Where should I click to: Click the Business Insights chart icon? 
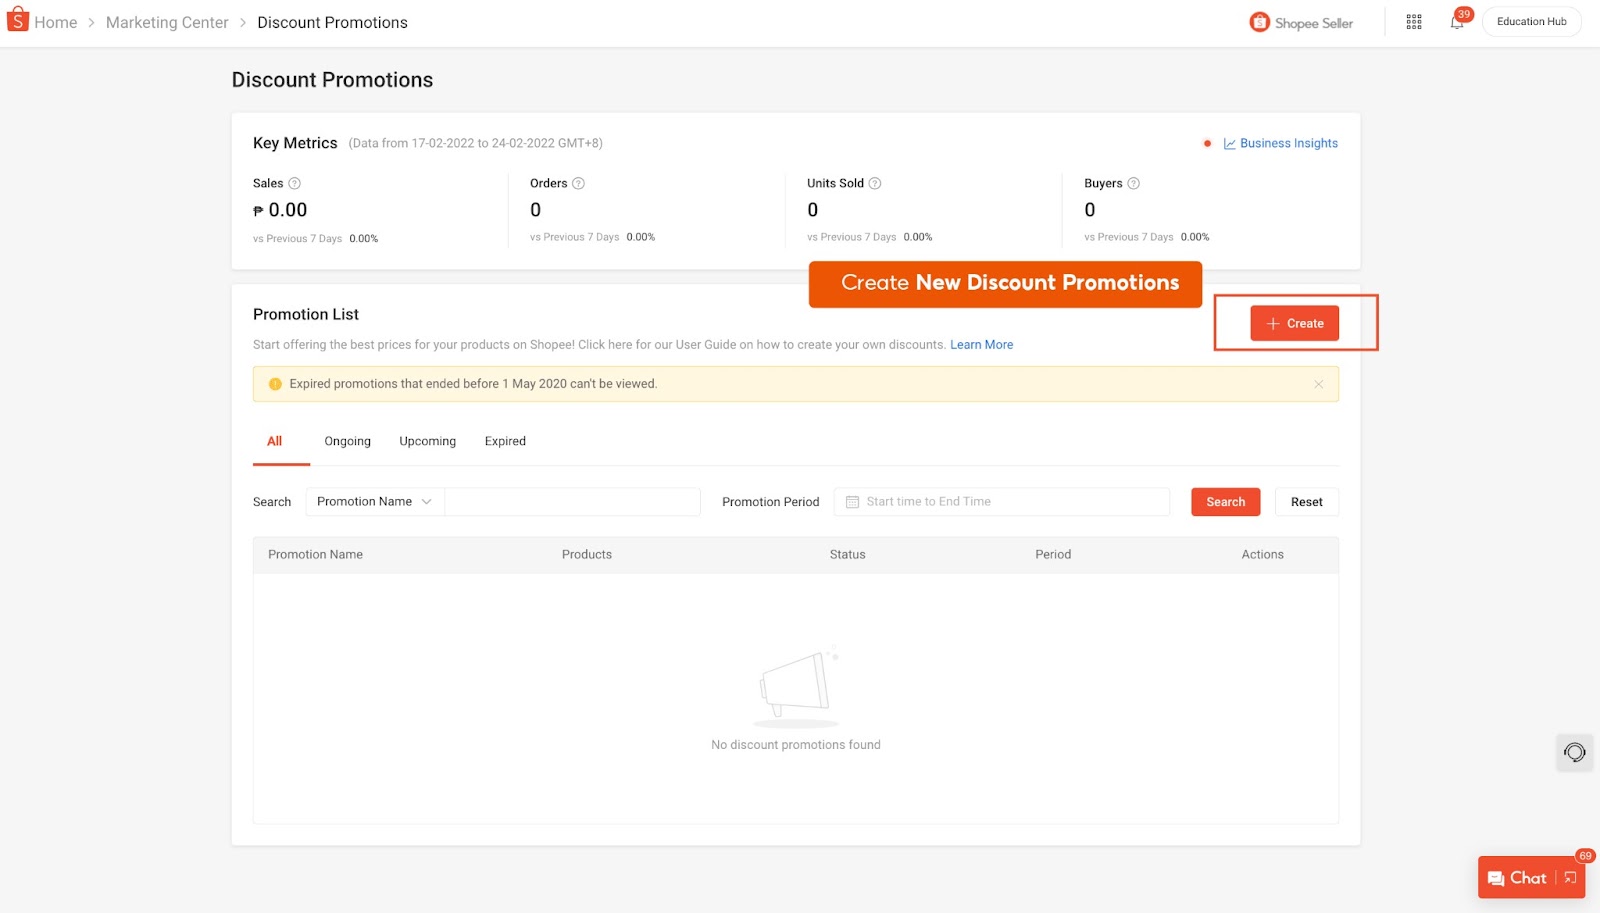[1230, 143]
